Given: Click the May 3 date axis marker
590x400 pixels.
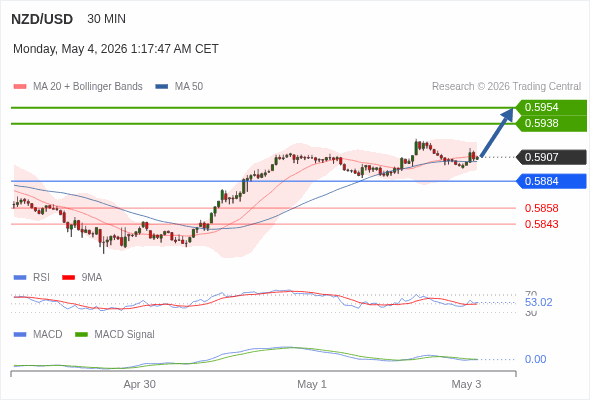Looking at the screenshot, I should click(x=466, y=385).
